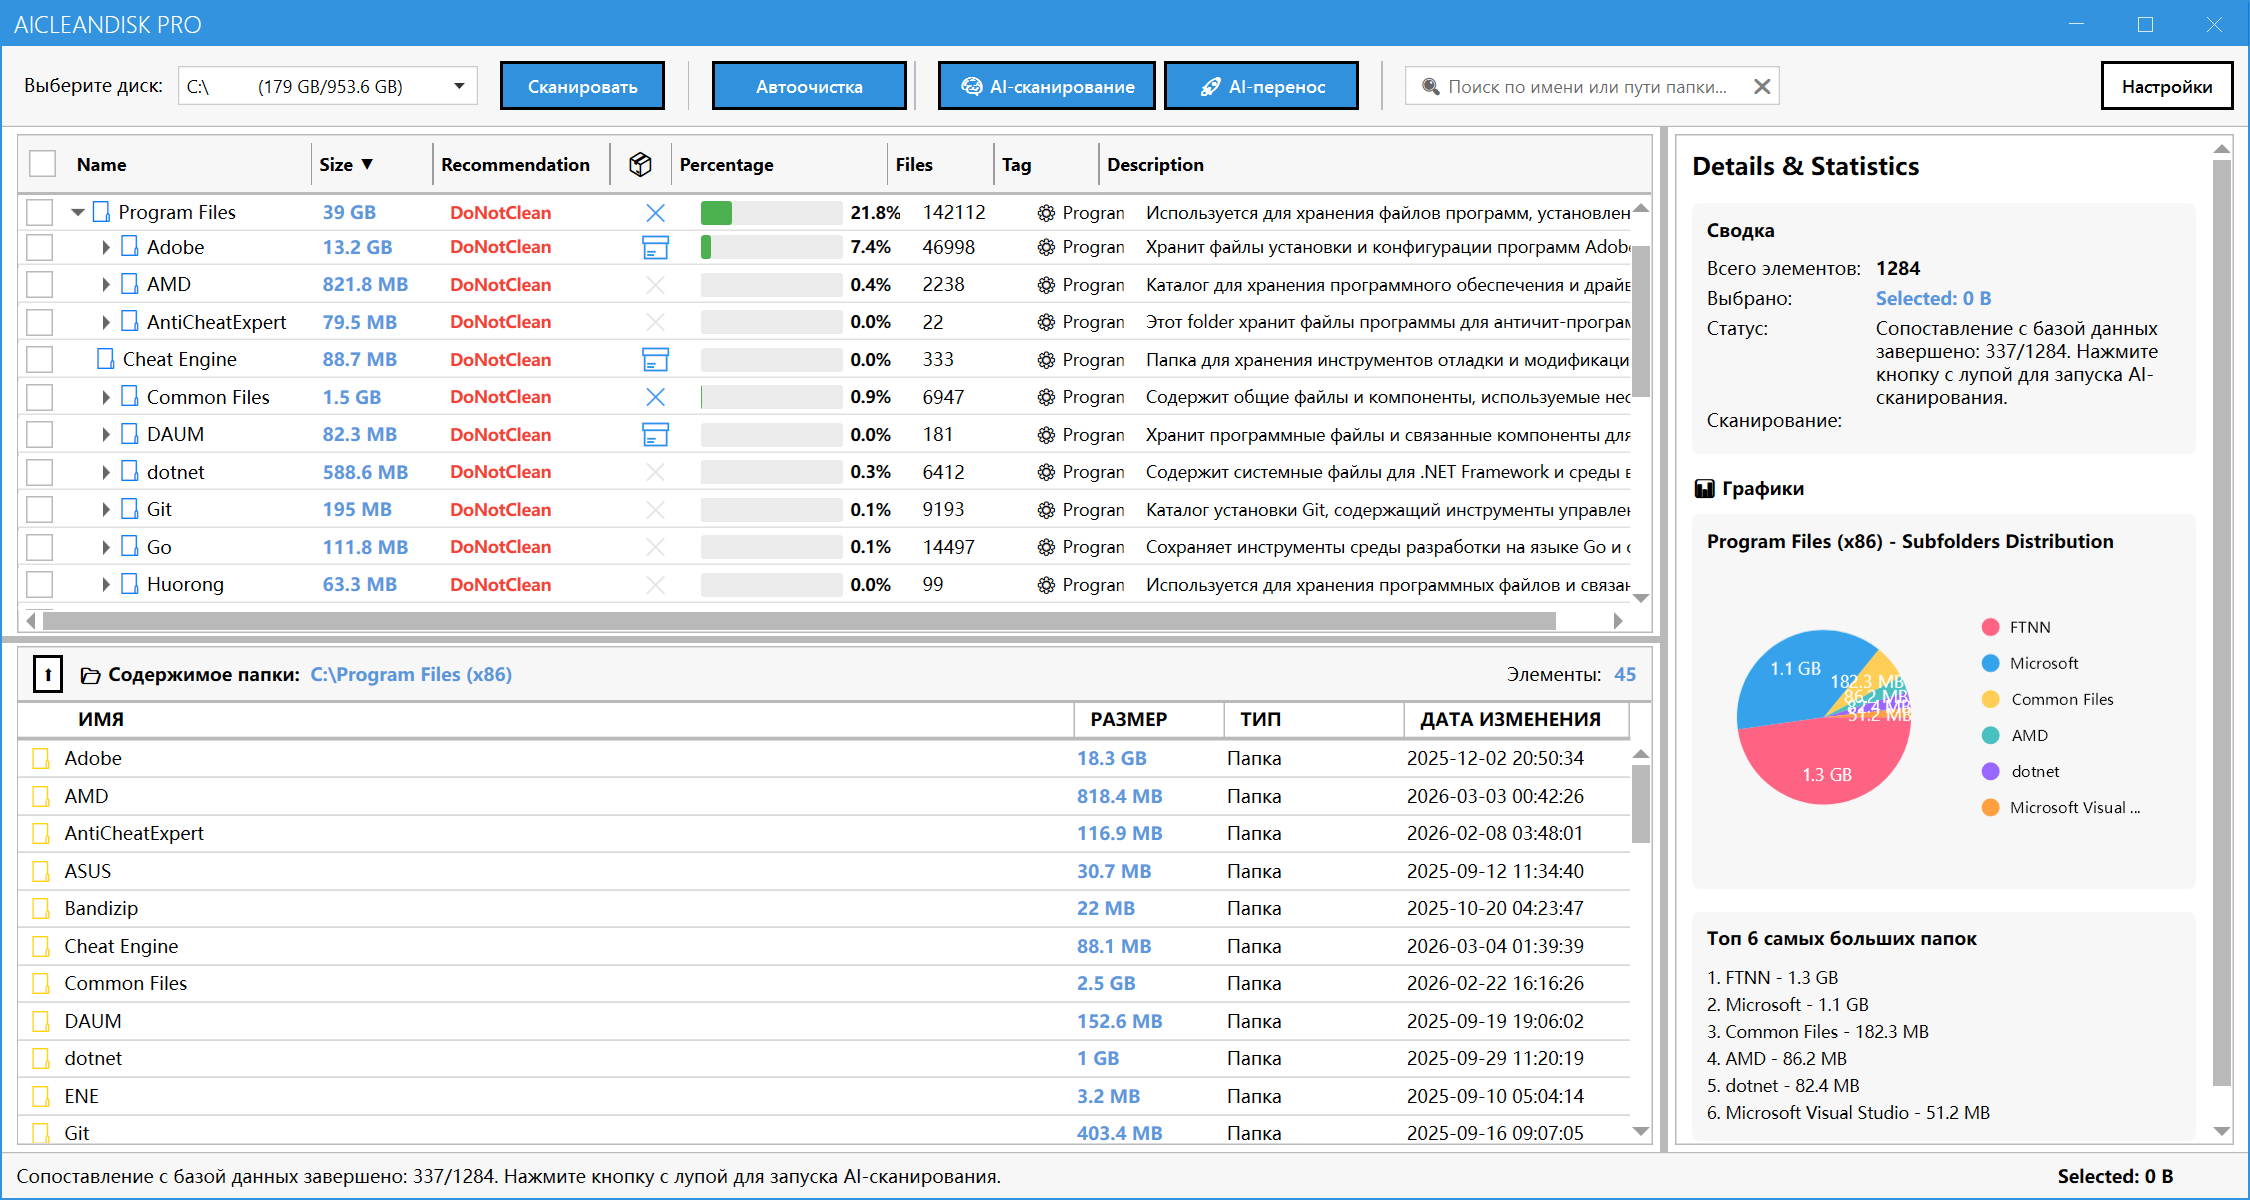Viewport: 2250px width, 1200px height.
Task: Check the checkbox next to Git
Action: tap(39, 509)
